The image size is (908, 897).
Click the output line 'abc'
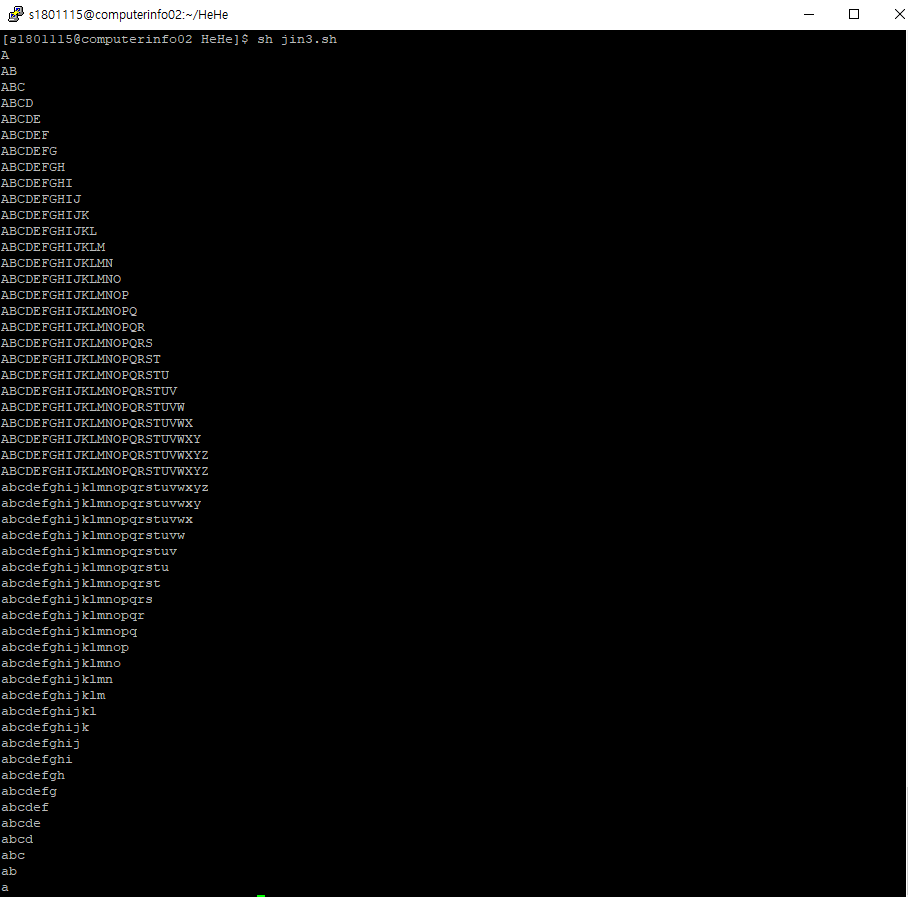point(13,855)
